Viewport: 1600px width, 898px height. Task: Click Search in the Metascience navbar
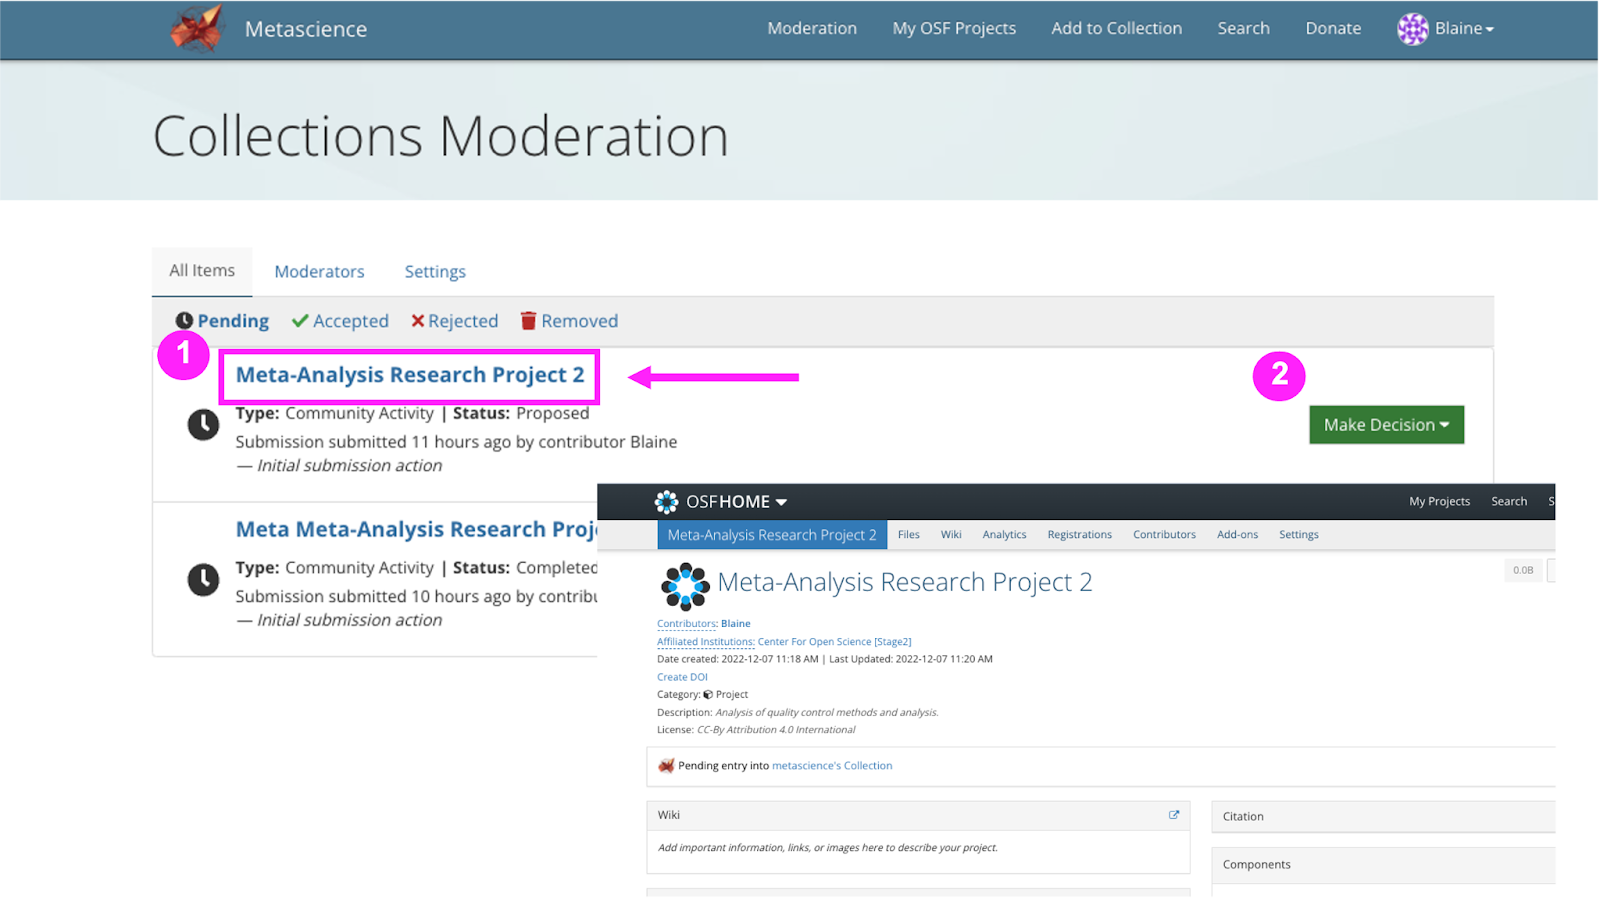coord(1243,29)
